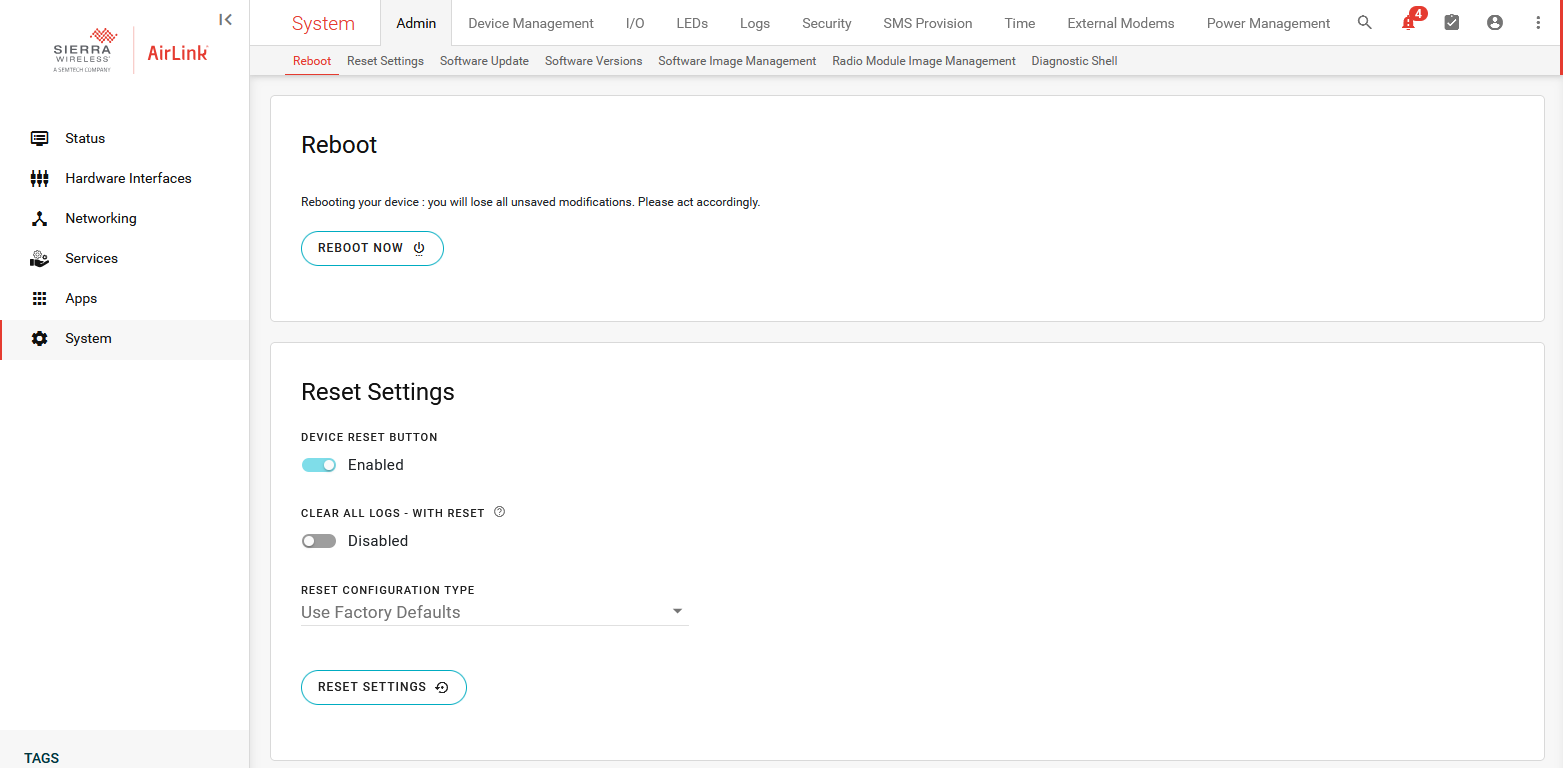Open the Diagnostic Shell sub-tab
Viewport: 1563px width, 768px height.
[x=1074, y=61]
